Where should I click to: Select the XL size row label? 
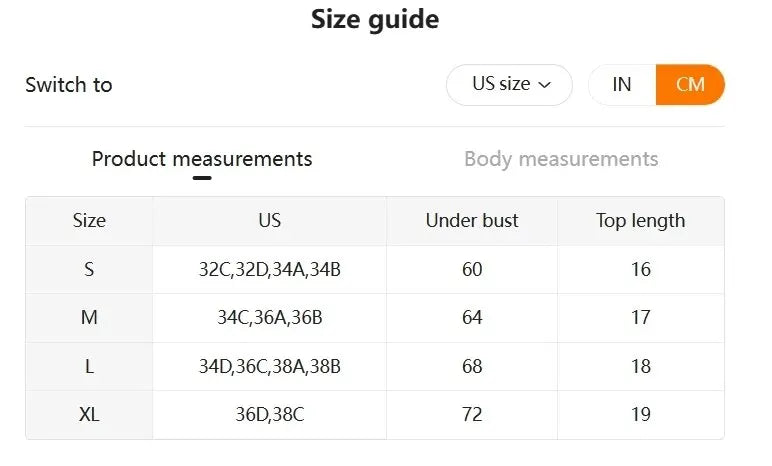click(89, 414)
